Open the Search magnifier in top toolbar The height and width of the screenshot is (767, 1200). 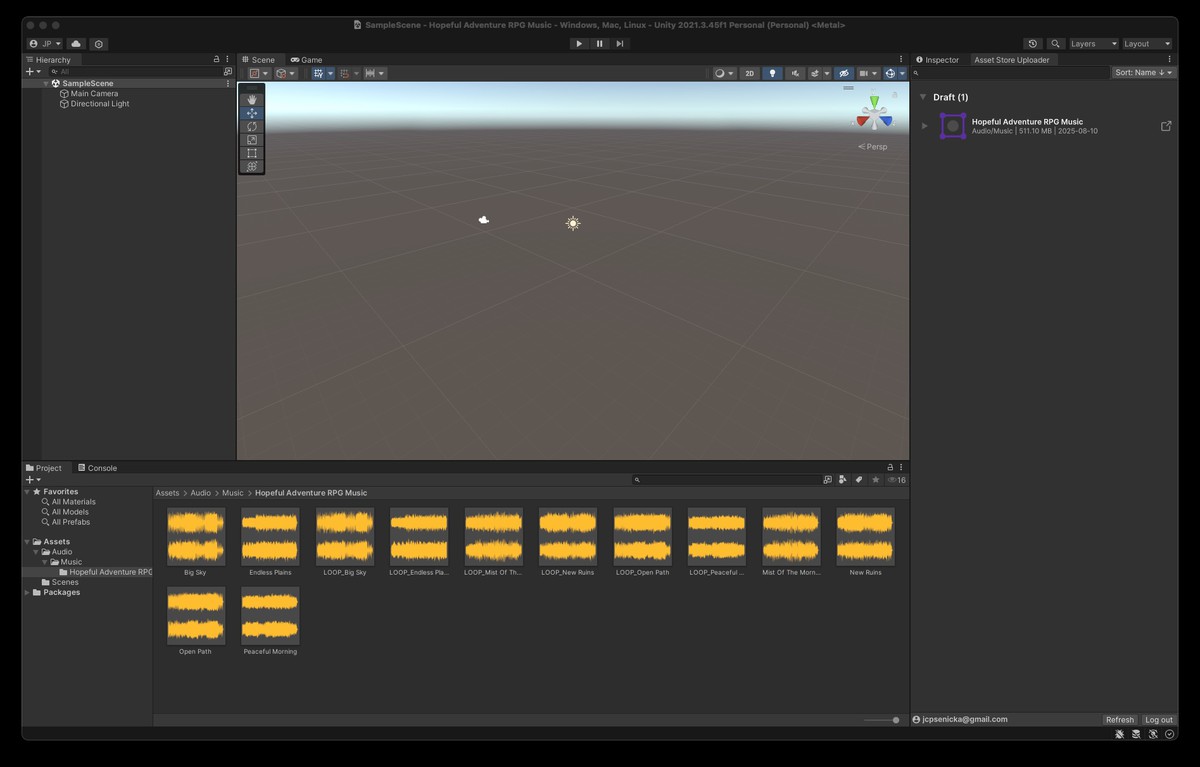point(1055,44)
